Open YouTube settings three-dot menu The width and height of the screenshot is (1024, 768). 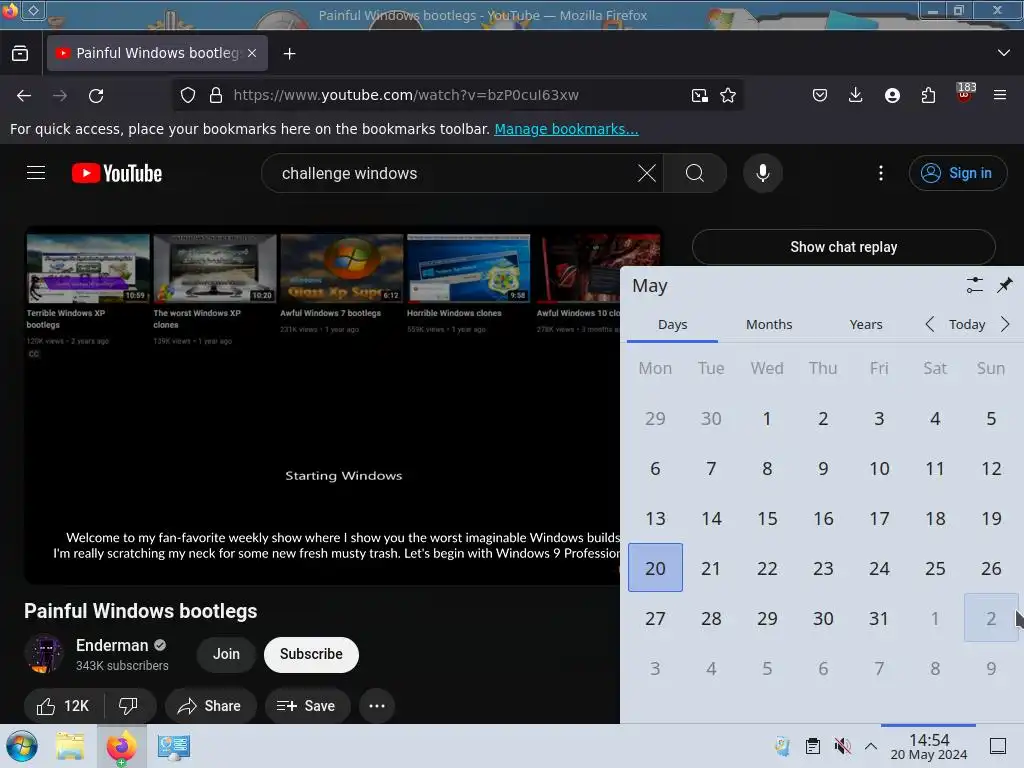point(881,173)
